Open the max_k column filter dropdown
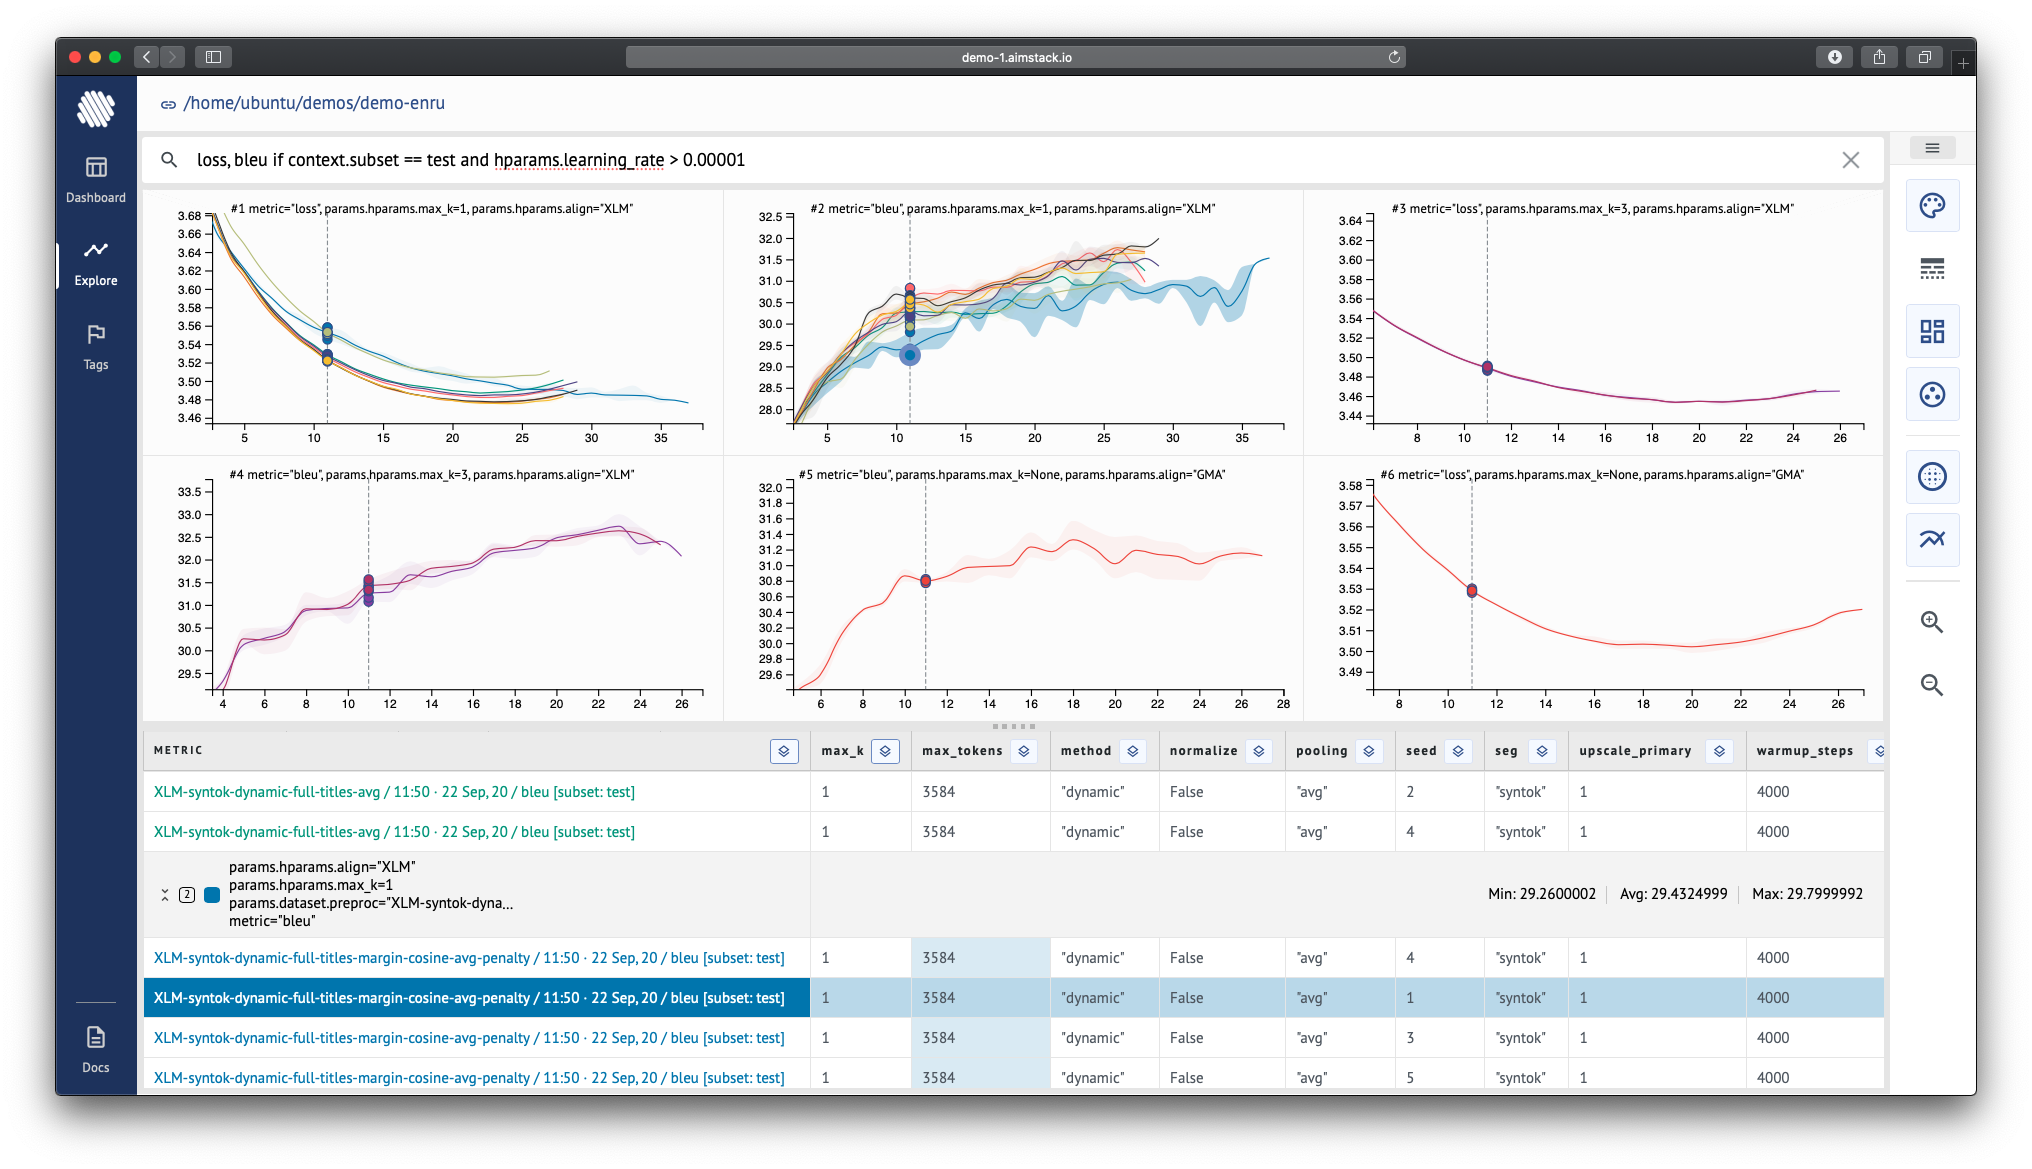 [884, 751]
